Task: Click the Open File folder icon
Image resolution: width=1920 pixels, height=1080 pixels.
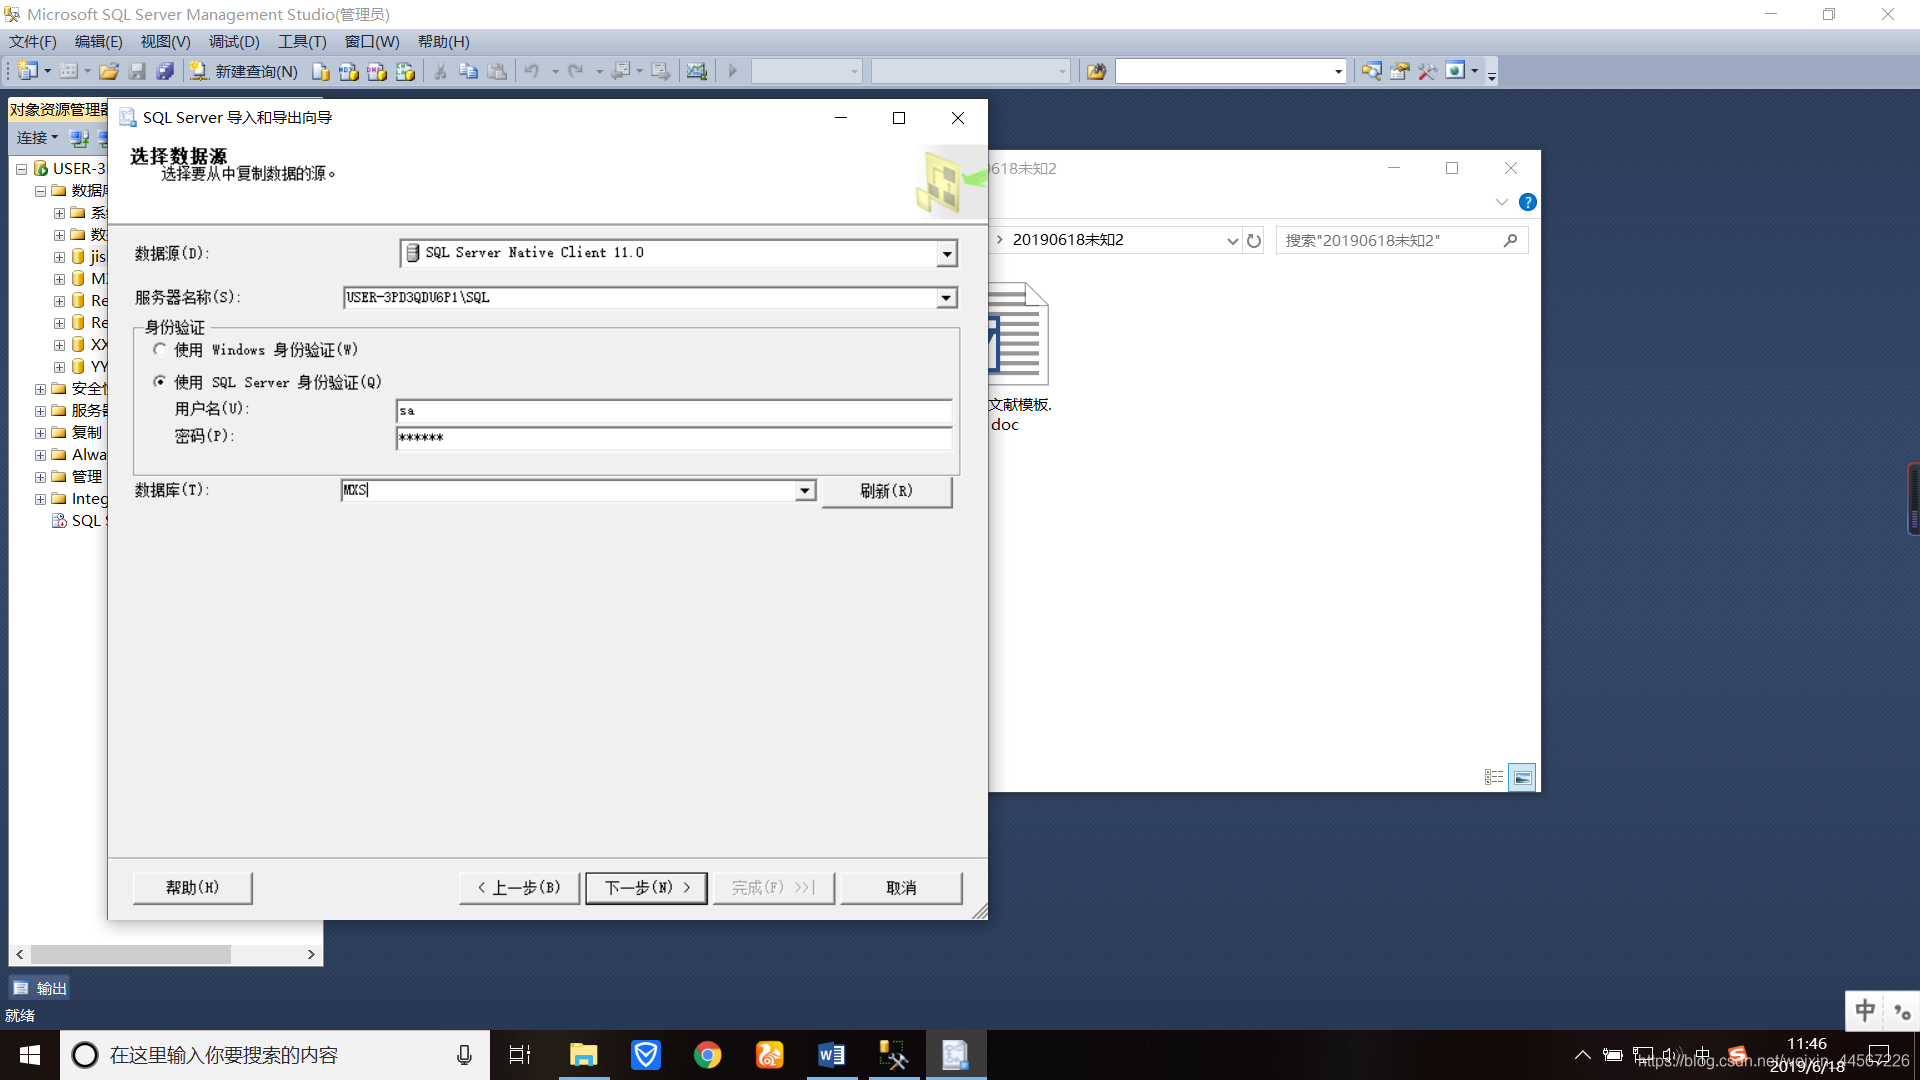Action: (x=109, y=71)
